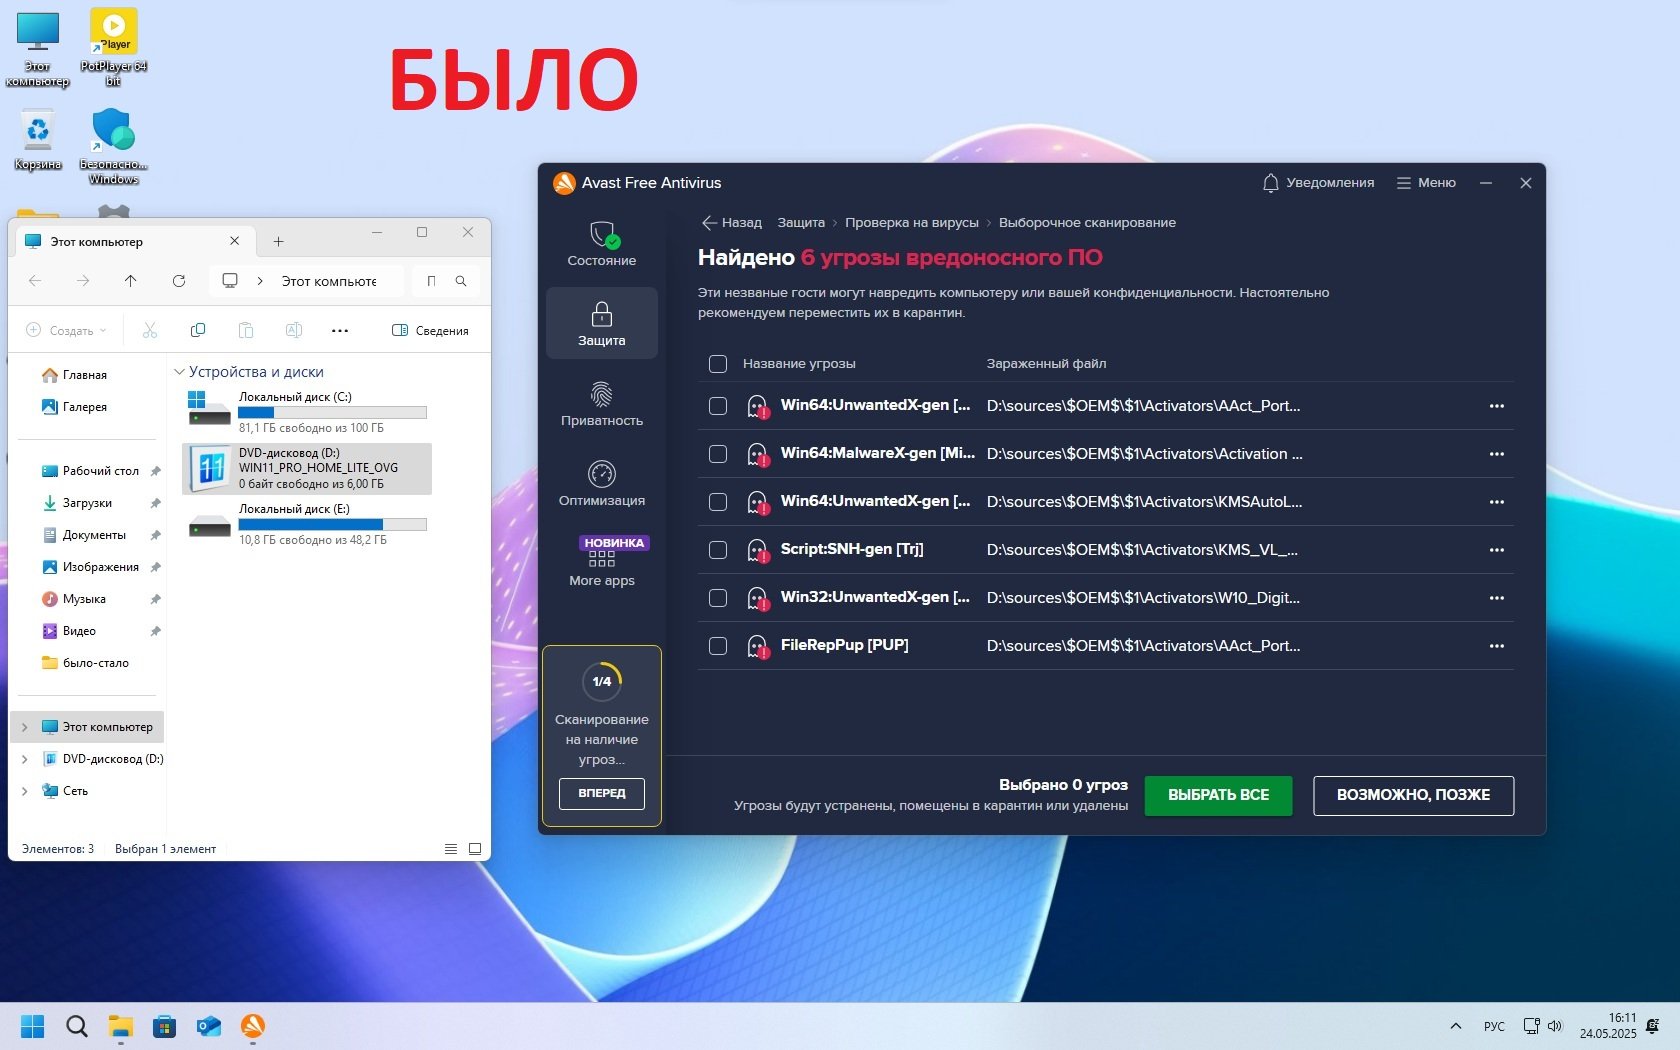Image resolution: width=1680 pixels, height=1050 pixels.
Task: Click the ВПЕРЕД button in scan panel
Action: coord(602,793)
